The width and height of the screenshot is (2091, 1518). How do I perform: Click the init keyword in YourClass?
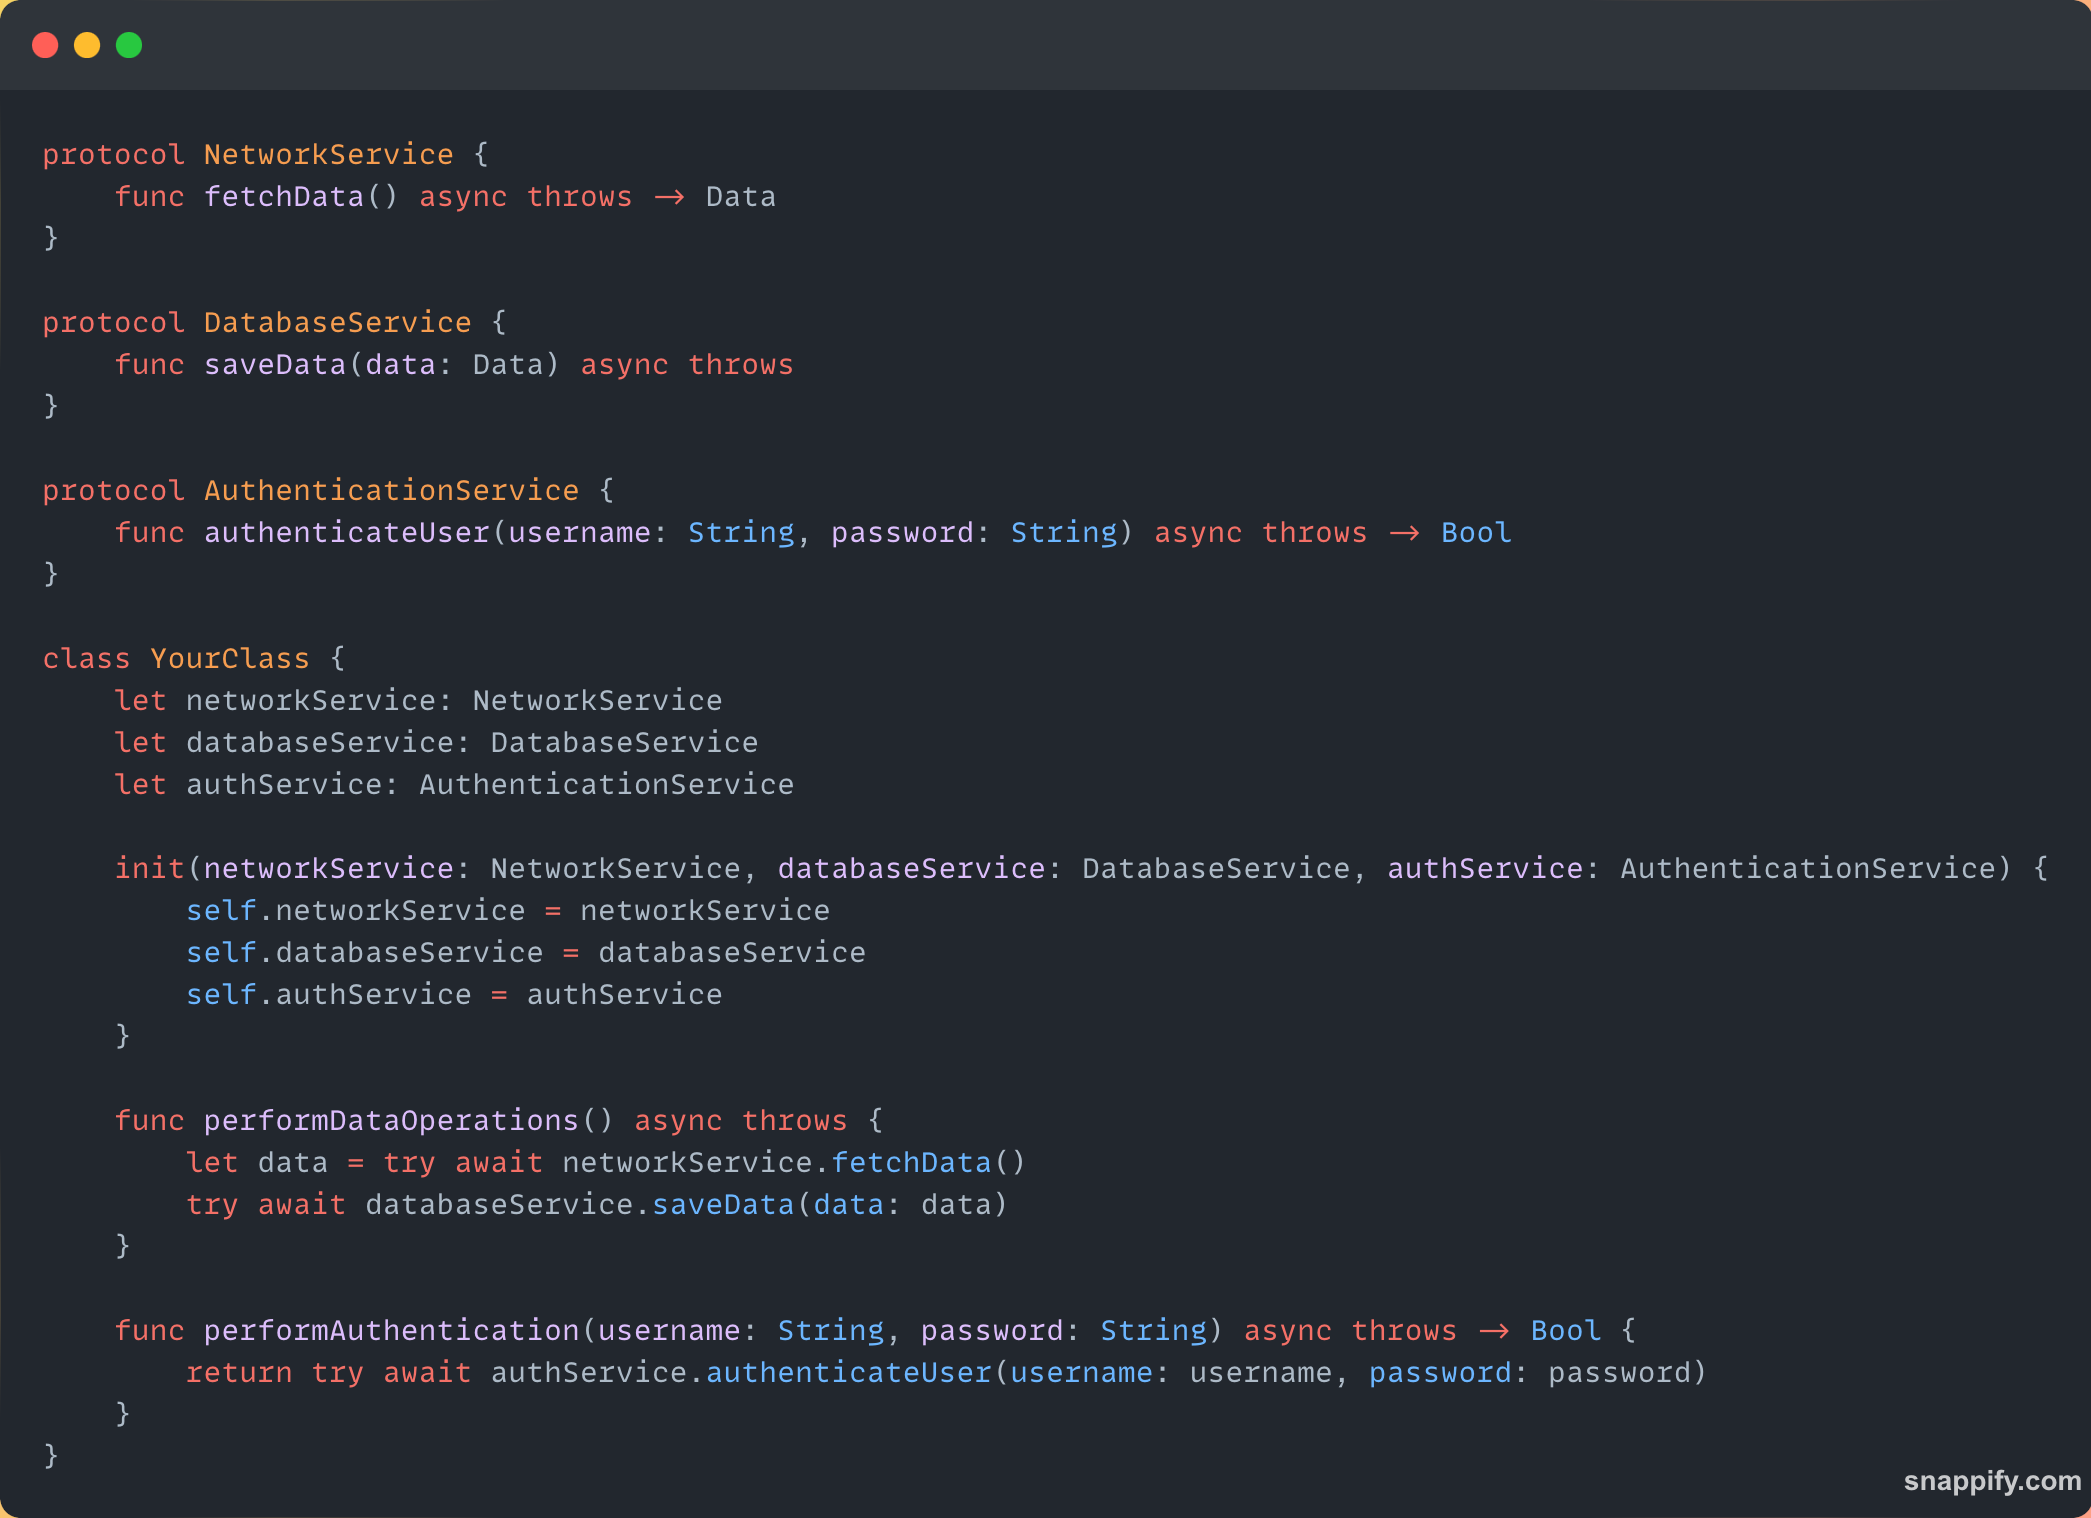[x=149, y=868]
